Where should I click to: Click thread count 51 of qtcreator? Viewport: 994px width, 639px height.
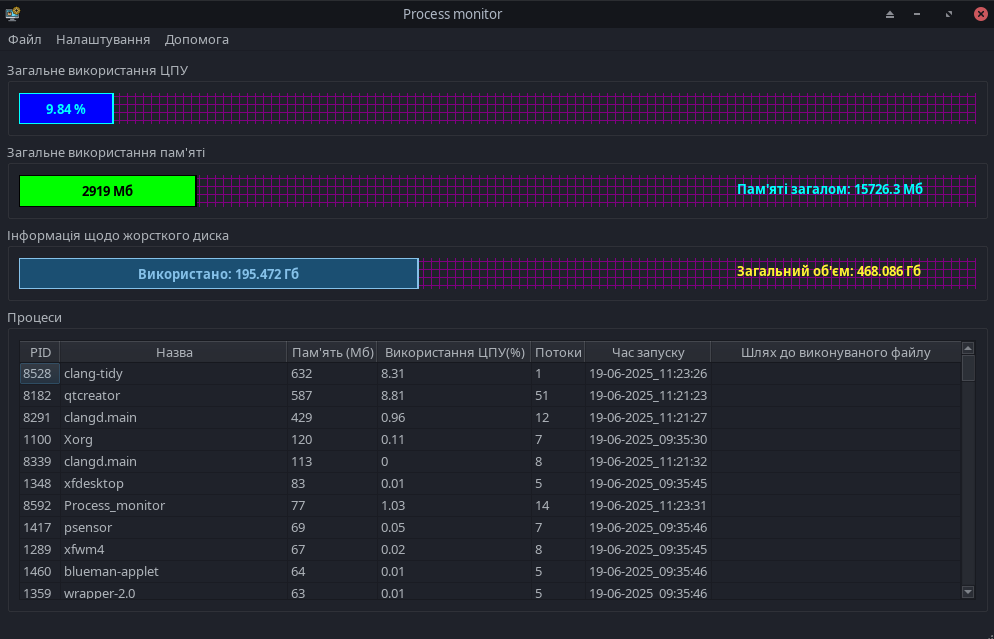[541, 396]
